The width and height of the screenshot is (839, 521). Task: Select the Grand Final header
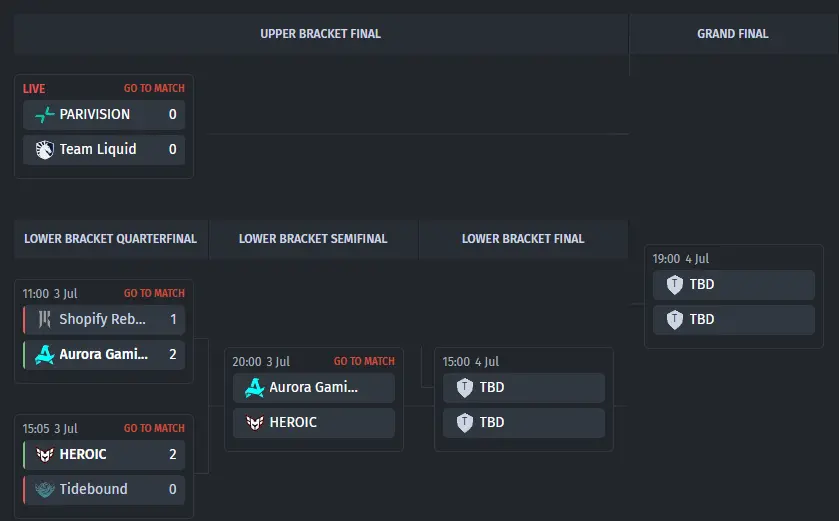[733, 34]
